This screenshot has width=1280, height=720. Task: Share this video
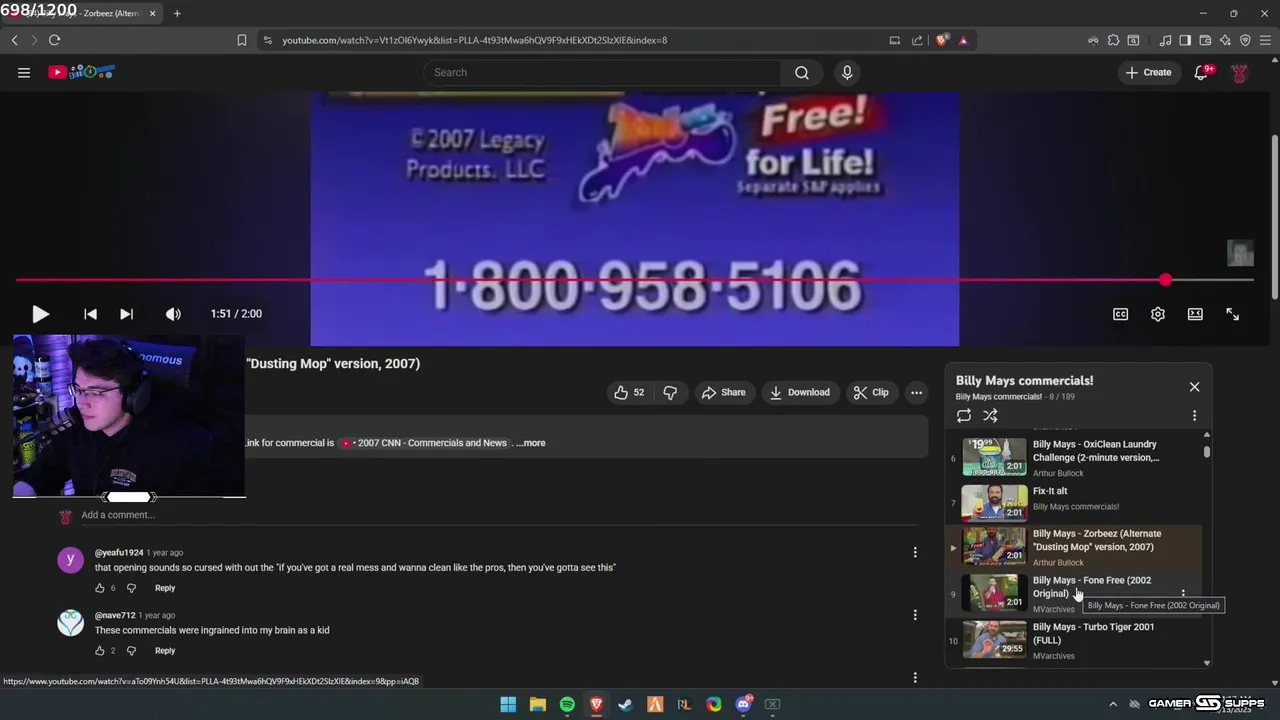(x=723, y=393)
